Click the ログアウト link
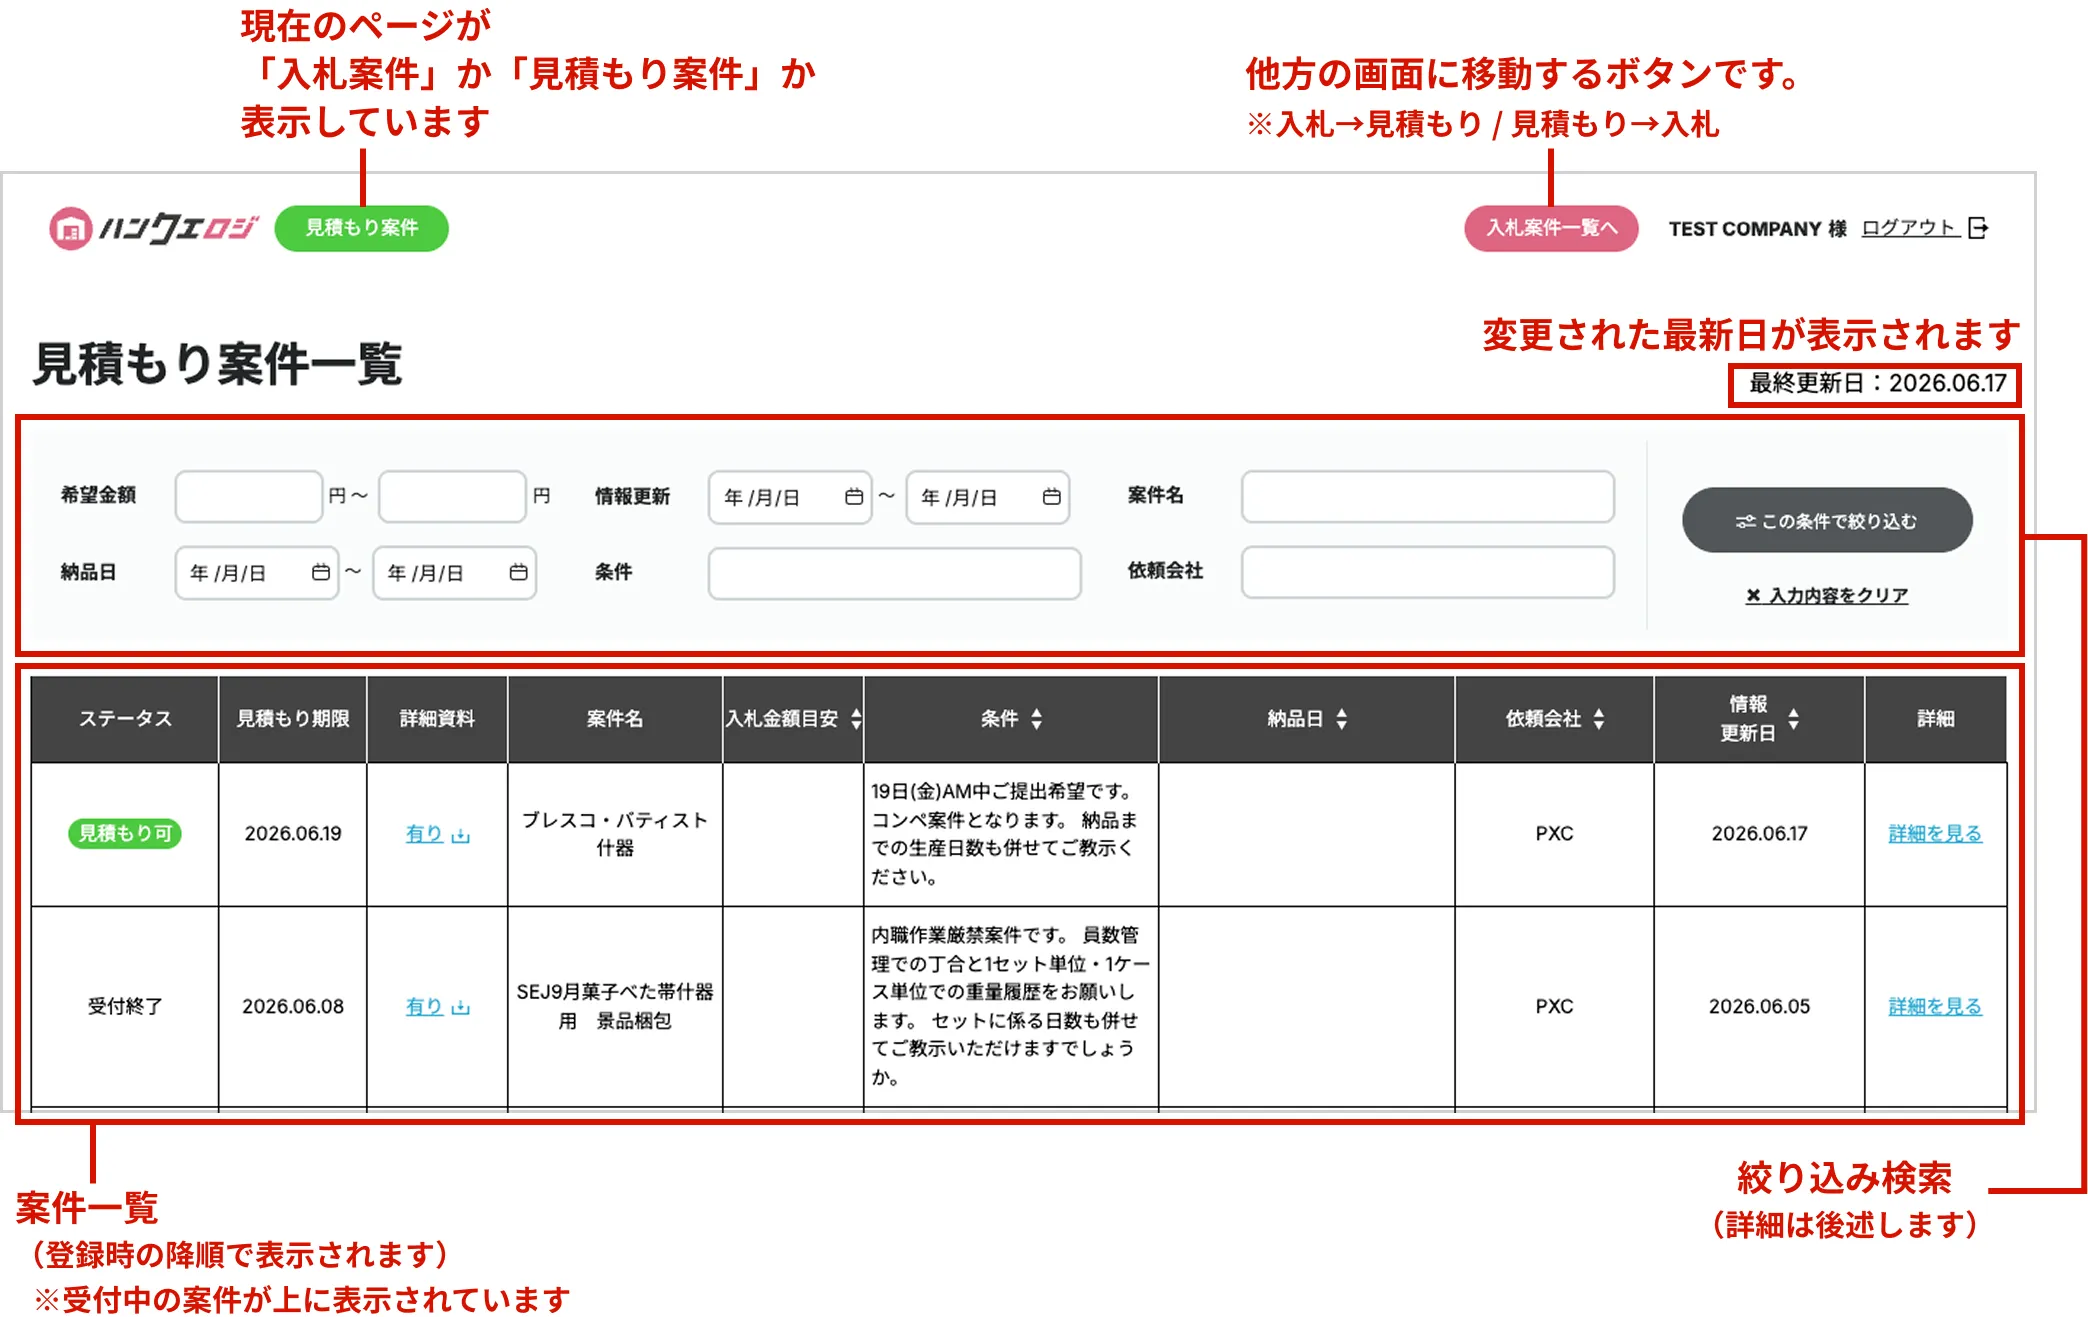 coord(1909,228)
